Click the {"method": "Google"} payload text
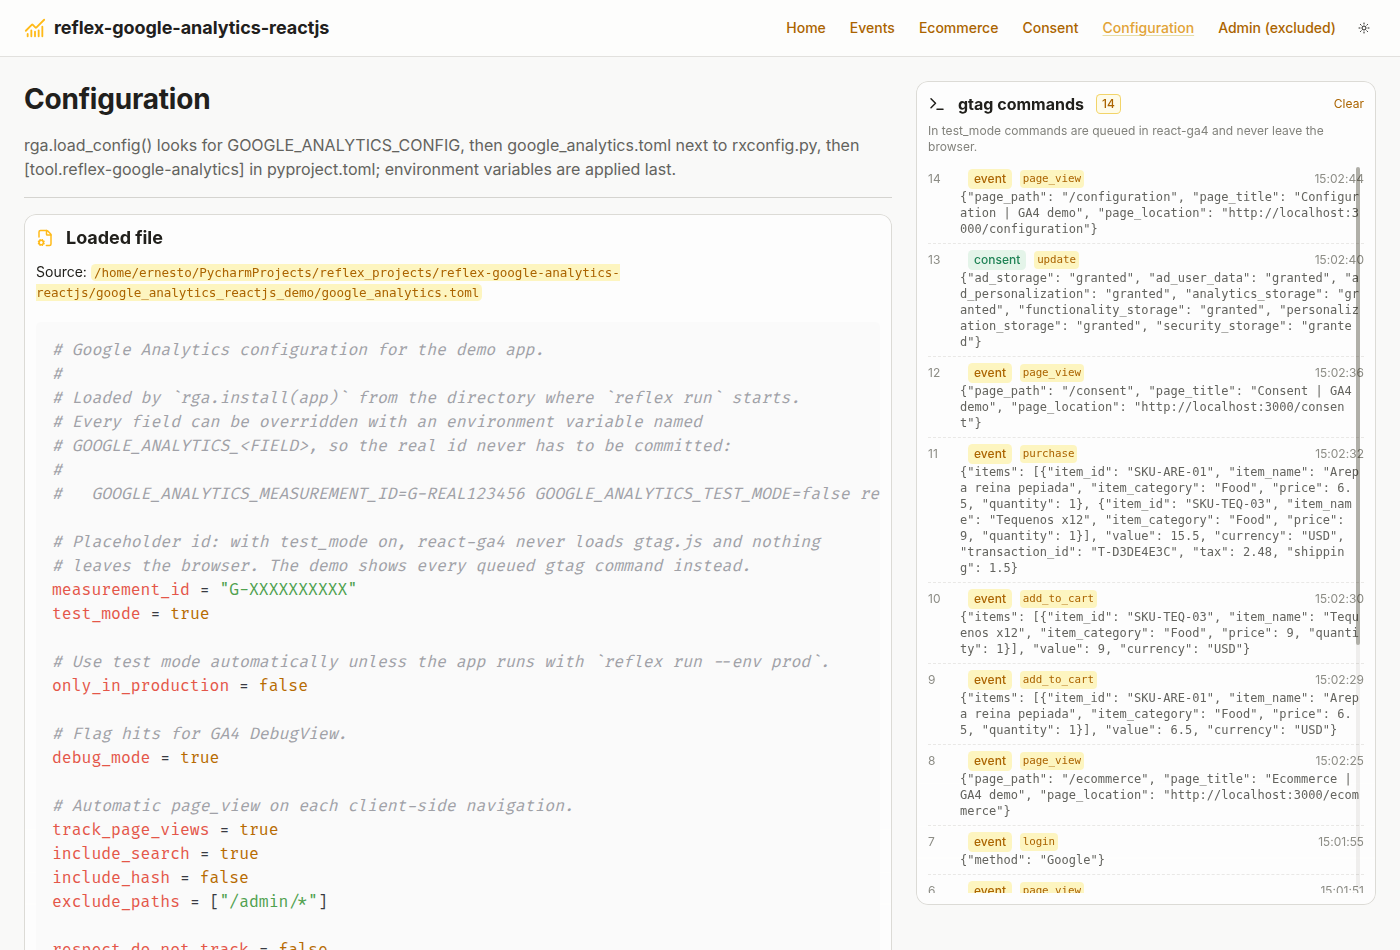Image resolution: width=1400 pixels, height=950 pixels. pyautogui.click(x=1032, y=860)
